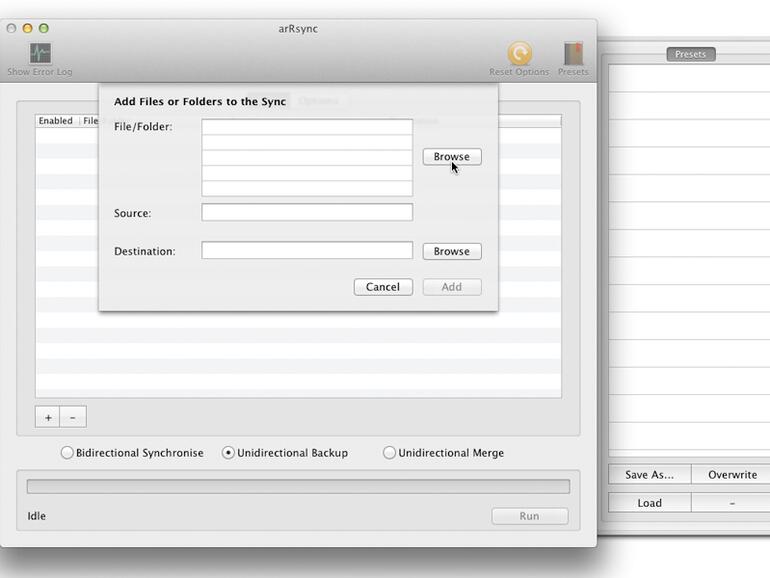Browse for File/Folder to sync
This screenshot has height=578, width=770.
click(452, 157)
